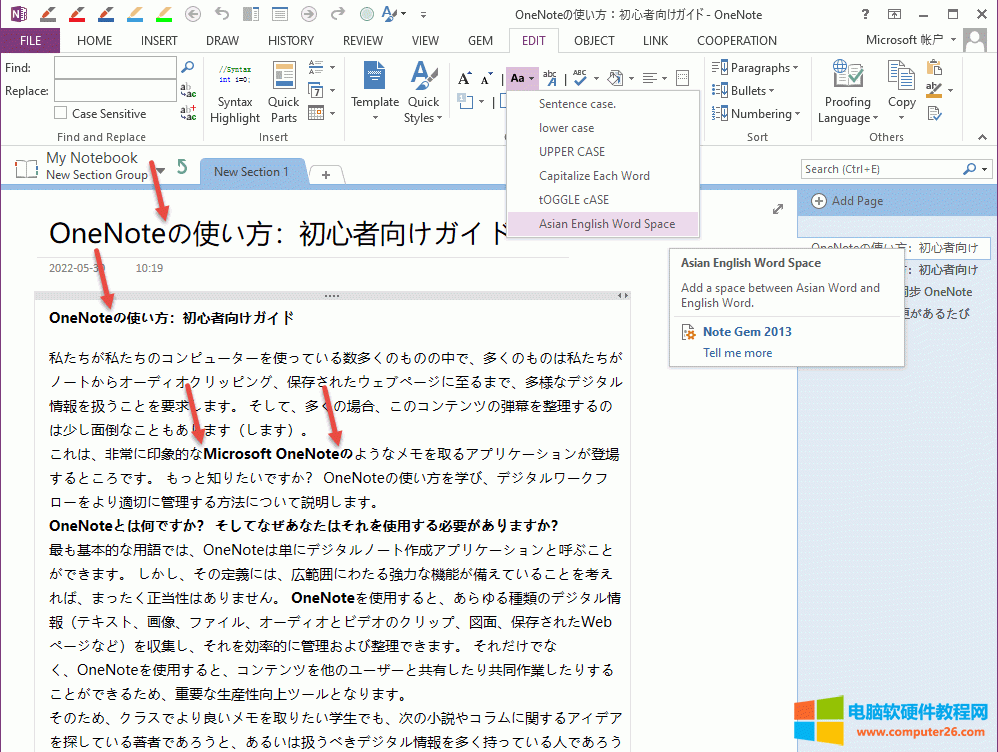Screen dimensions: 998x752
Task: Add new section with plus tab
Action: pyautogui.click(x=325, y=173)
